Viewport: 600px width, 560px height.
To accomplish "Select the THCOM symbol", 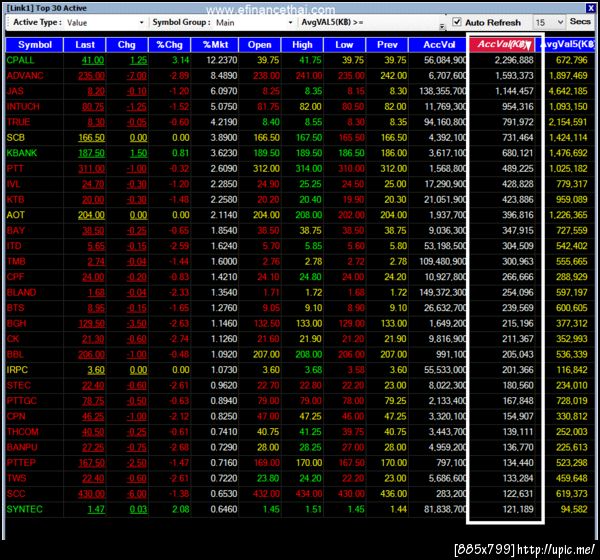I will pos(23,432).
